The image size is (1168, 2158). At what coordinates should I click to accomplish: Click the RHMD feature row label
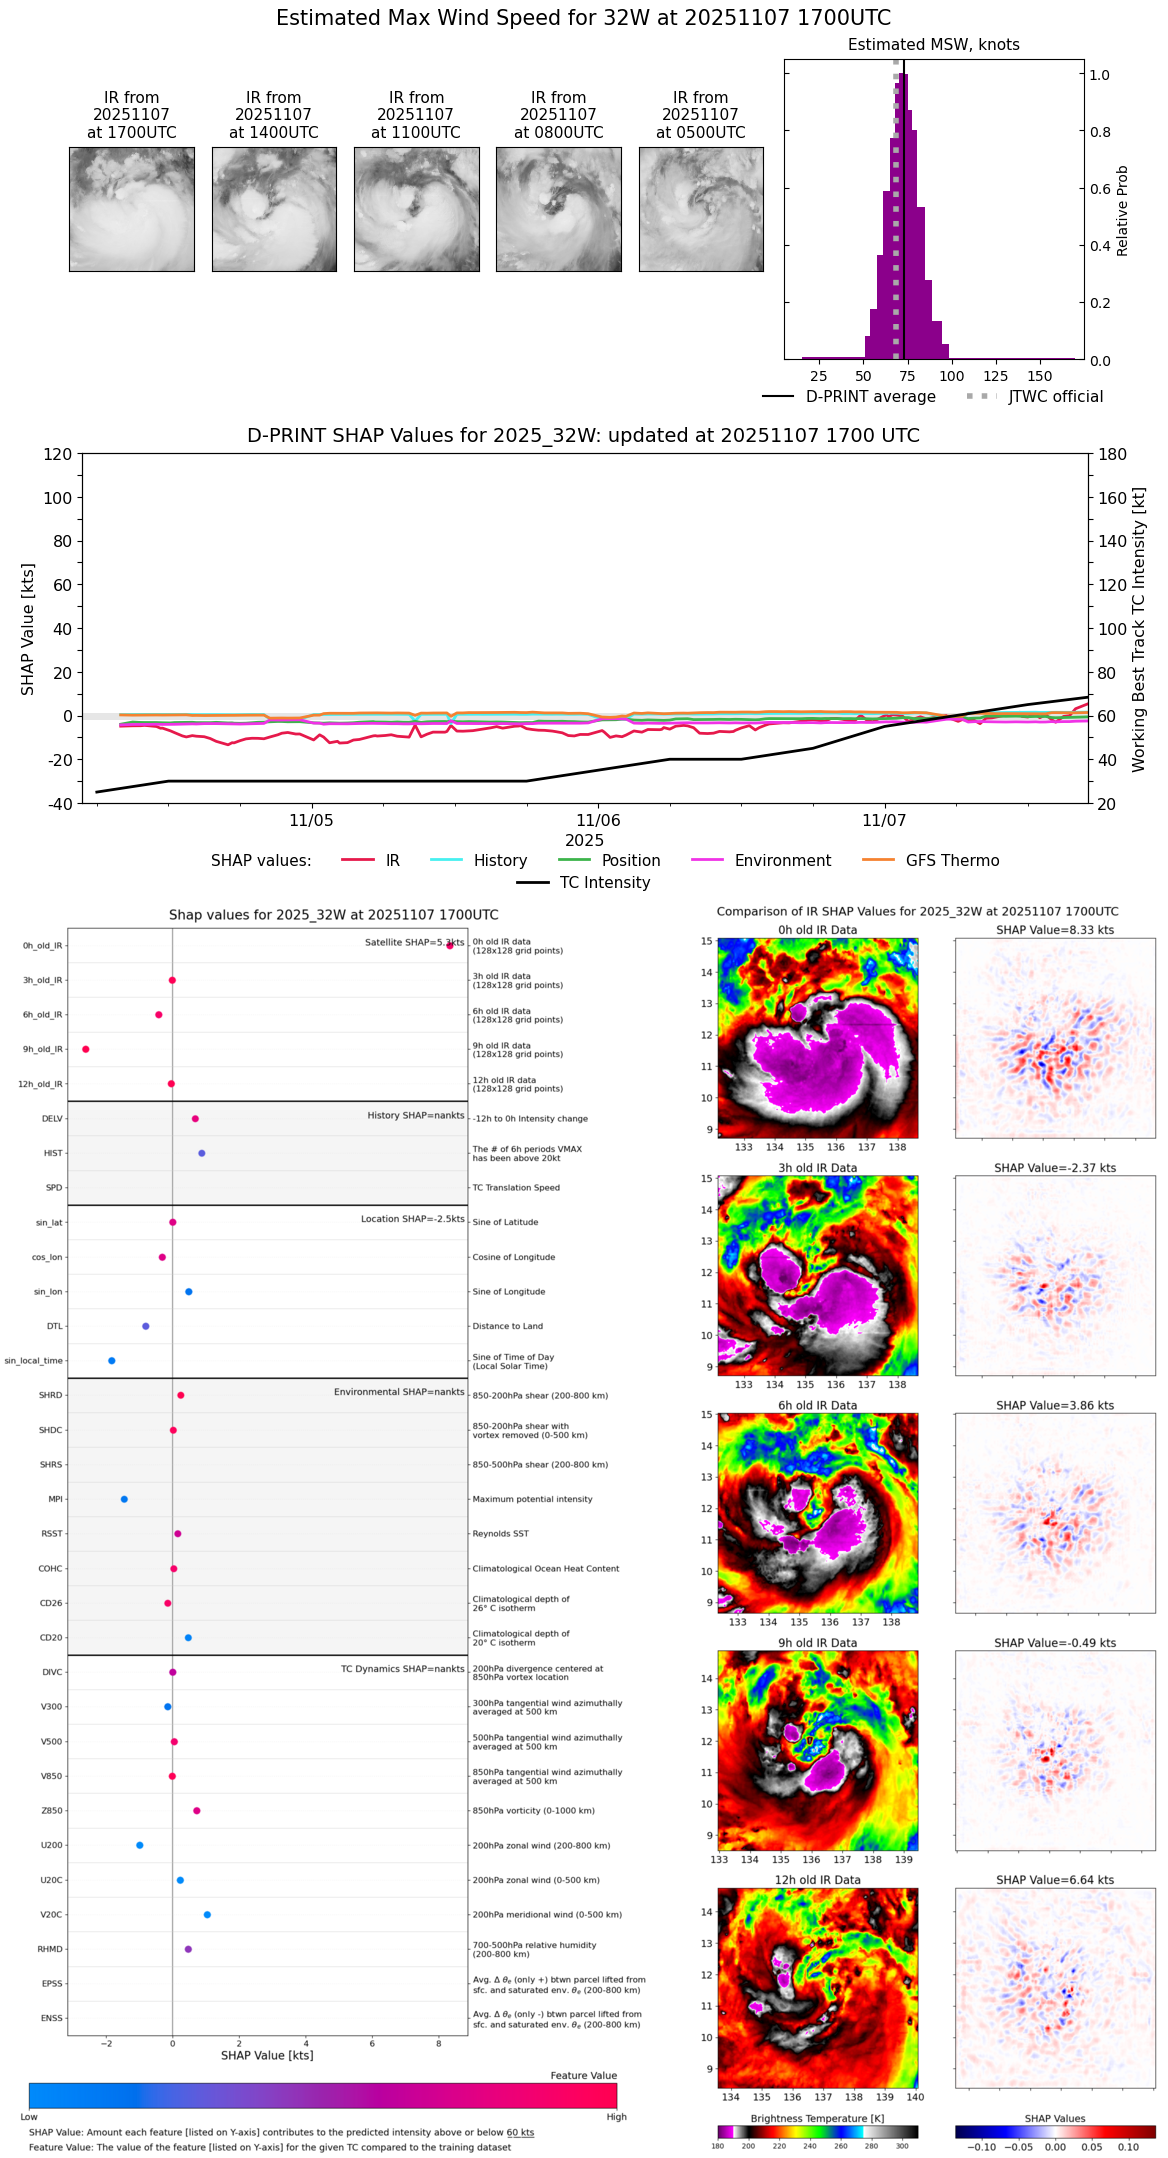pos(50,1949)
